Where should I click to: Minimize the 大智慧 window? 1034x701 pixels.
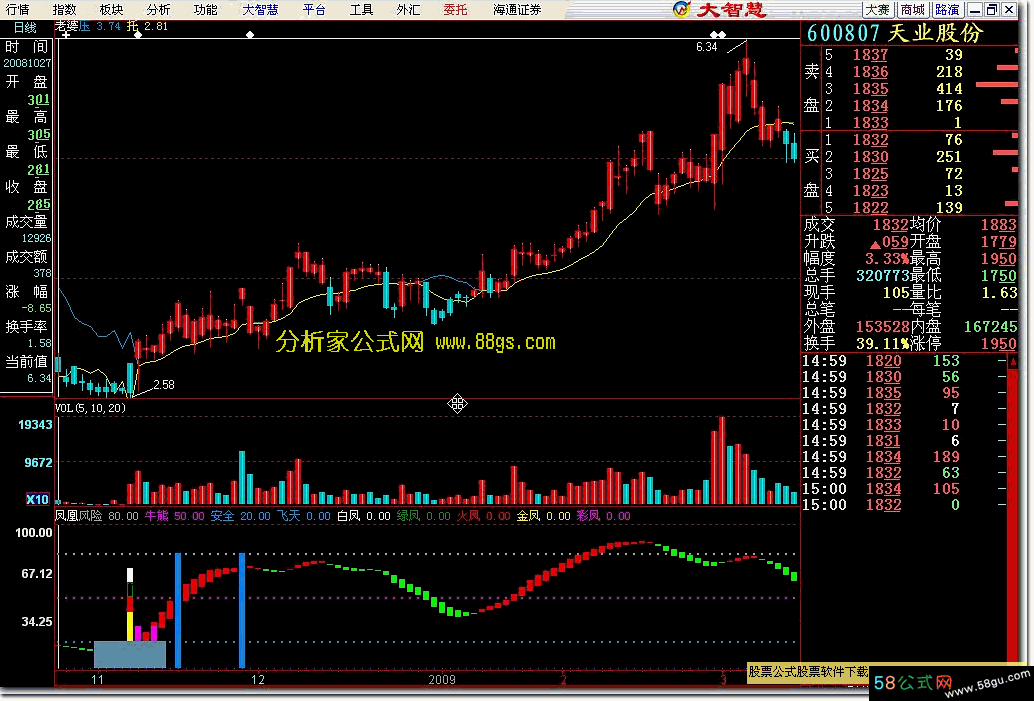tap(975, 9)
